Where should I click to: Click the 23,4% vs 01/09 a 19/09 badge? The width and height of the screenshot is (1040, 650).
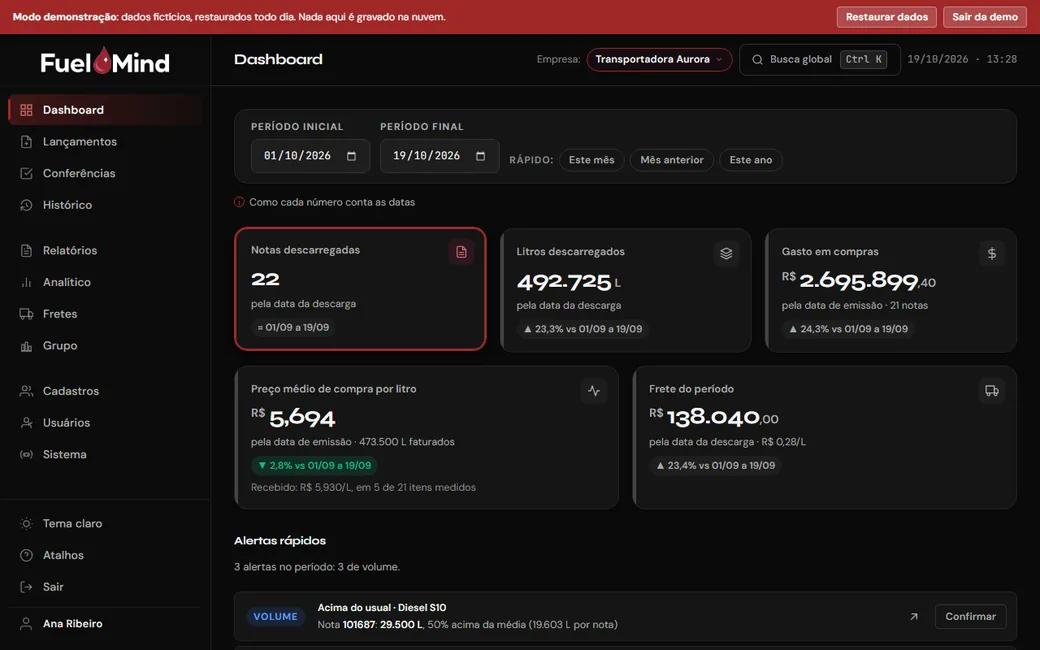point(716,466)
